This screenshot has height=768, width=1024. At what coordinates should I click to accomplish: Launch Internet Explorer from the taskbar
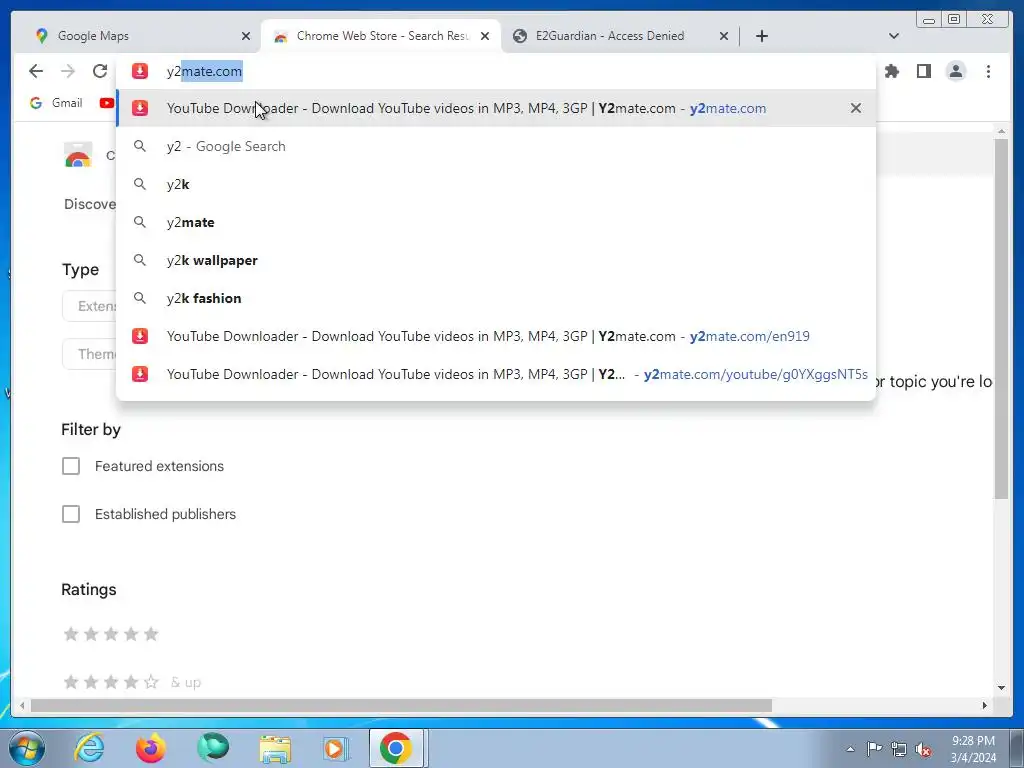point(89,748)
